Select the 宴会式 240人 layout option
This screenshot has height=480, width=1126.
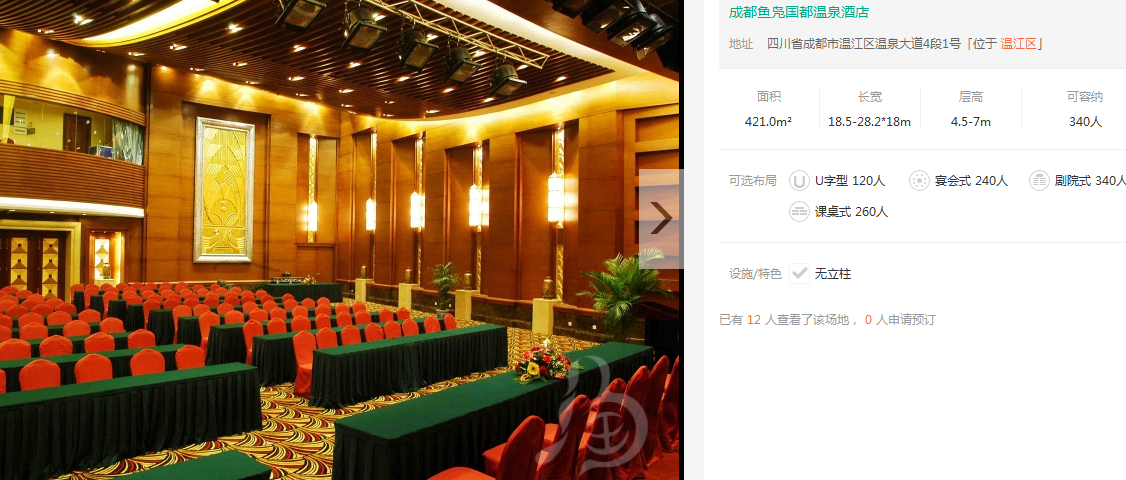(x=971, y=180)
